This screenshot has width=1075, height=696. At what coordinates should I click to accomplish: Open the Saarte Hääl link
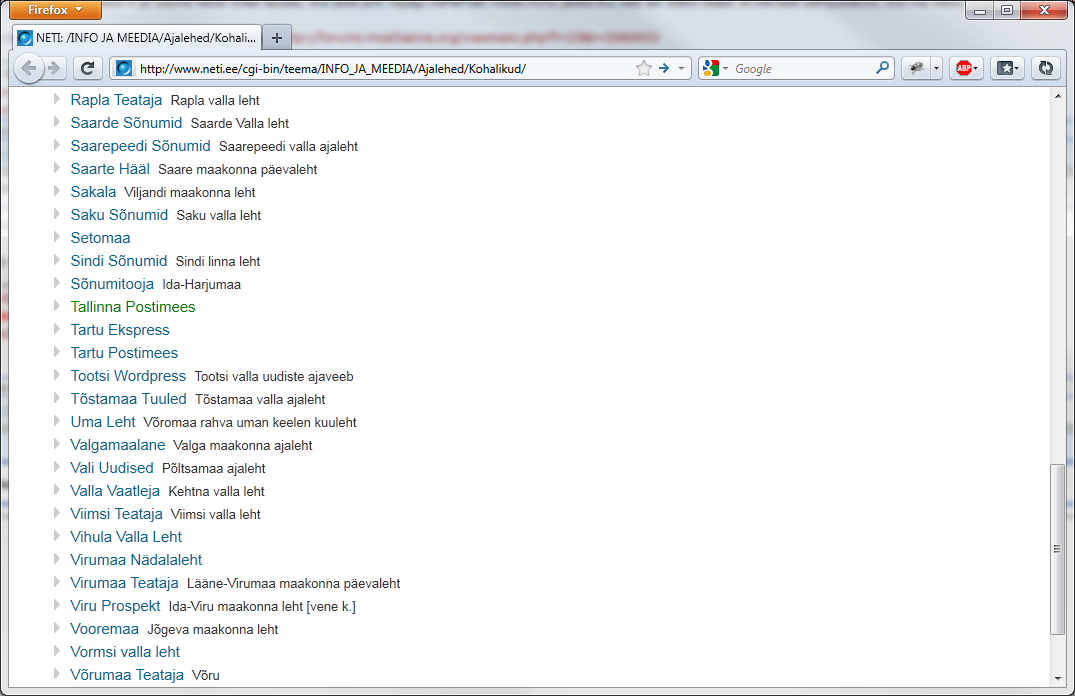[110, 169]
